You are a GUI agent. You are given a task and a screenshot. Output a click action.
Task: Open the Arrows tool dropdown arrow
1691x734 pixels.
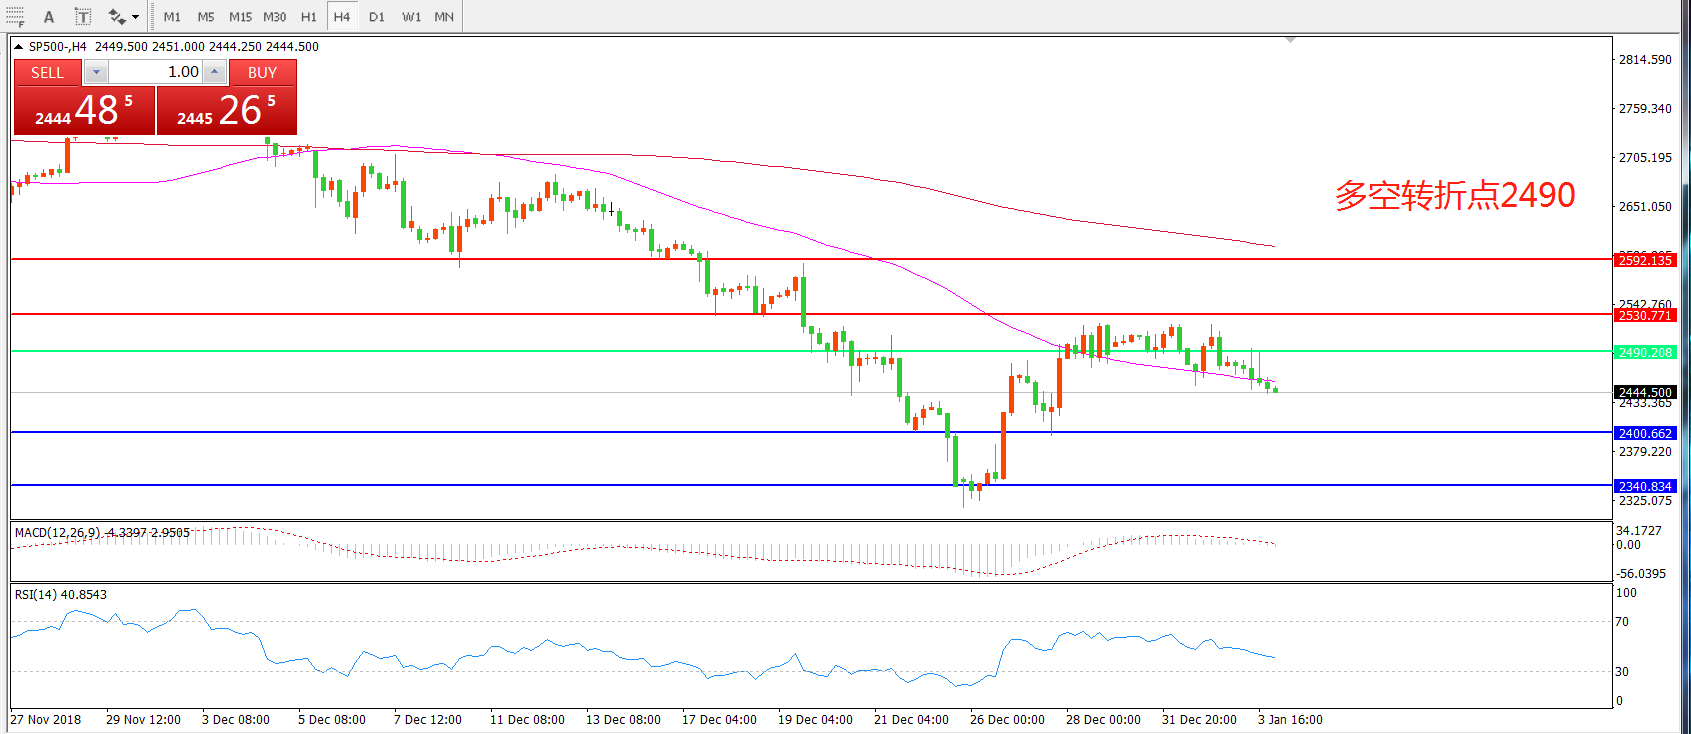pyautogui.click(x=136, y=17)
